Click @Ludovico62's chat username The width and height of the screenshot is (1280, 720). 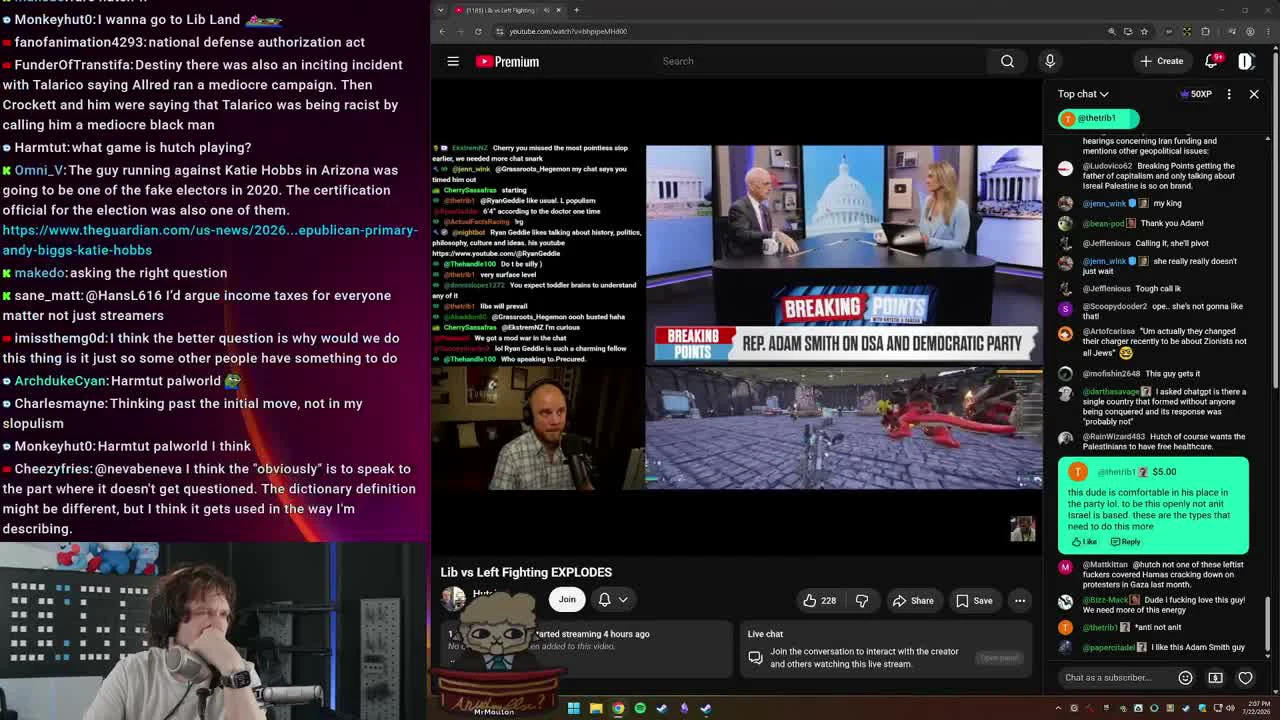click(x=1107, y=166)
